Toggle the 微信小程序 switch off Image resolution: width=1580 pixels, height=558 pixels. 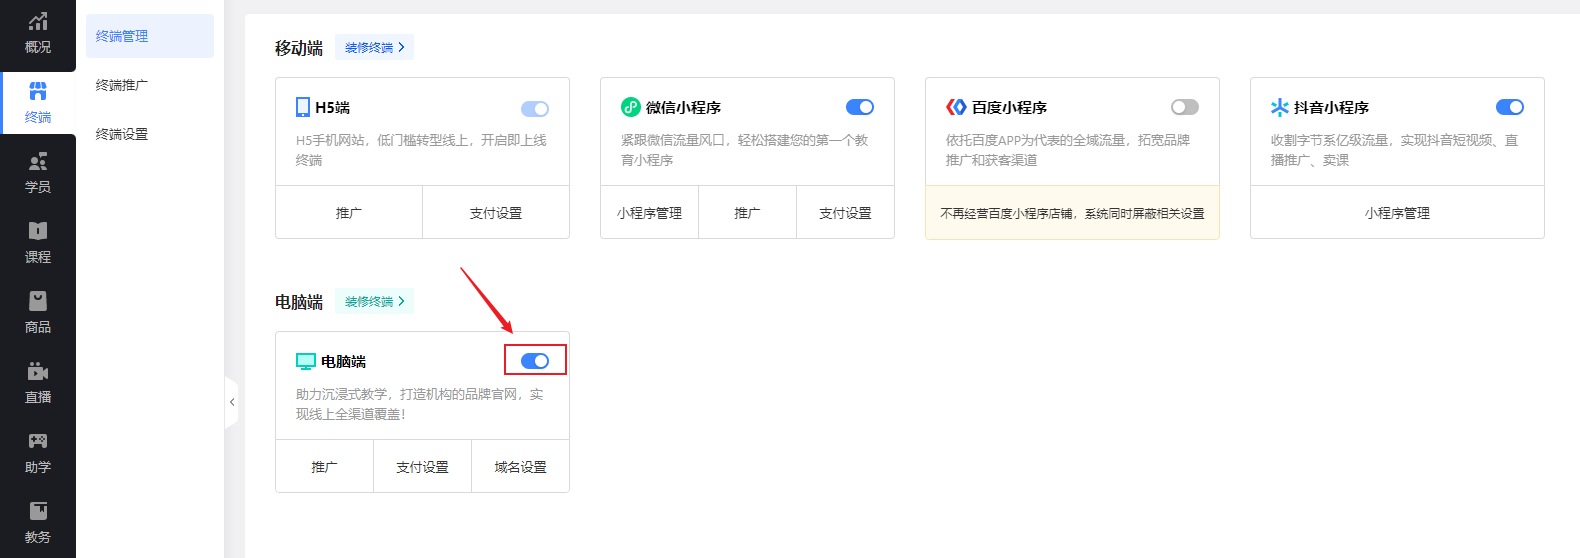pos(859,107)
